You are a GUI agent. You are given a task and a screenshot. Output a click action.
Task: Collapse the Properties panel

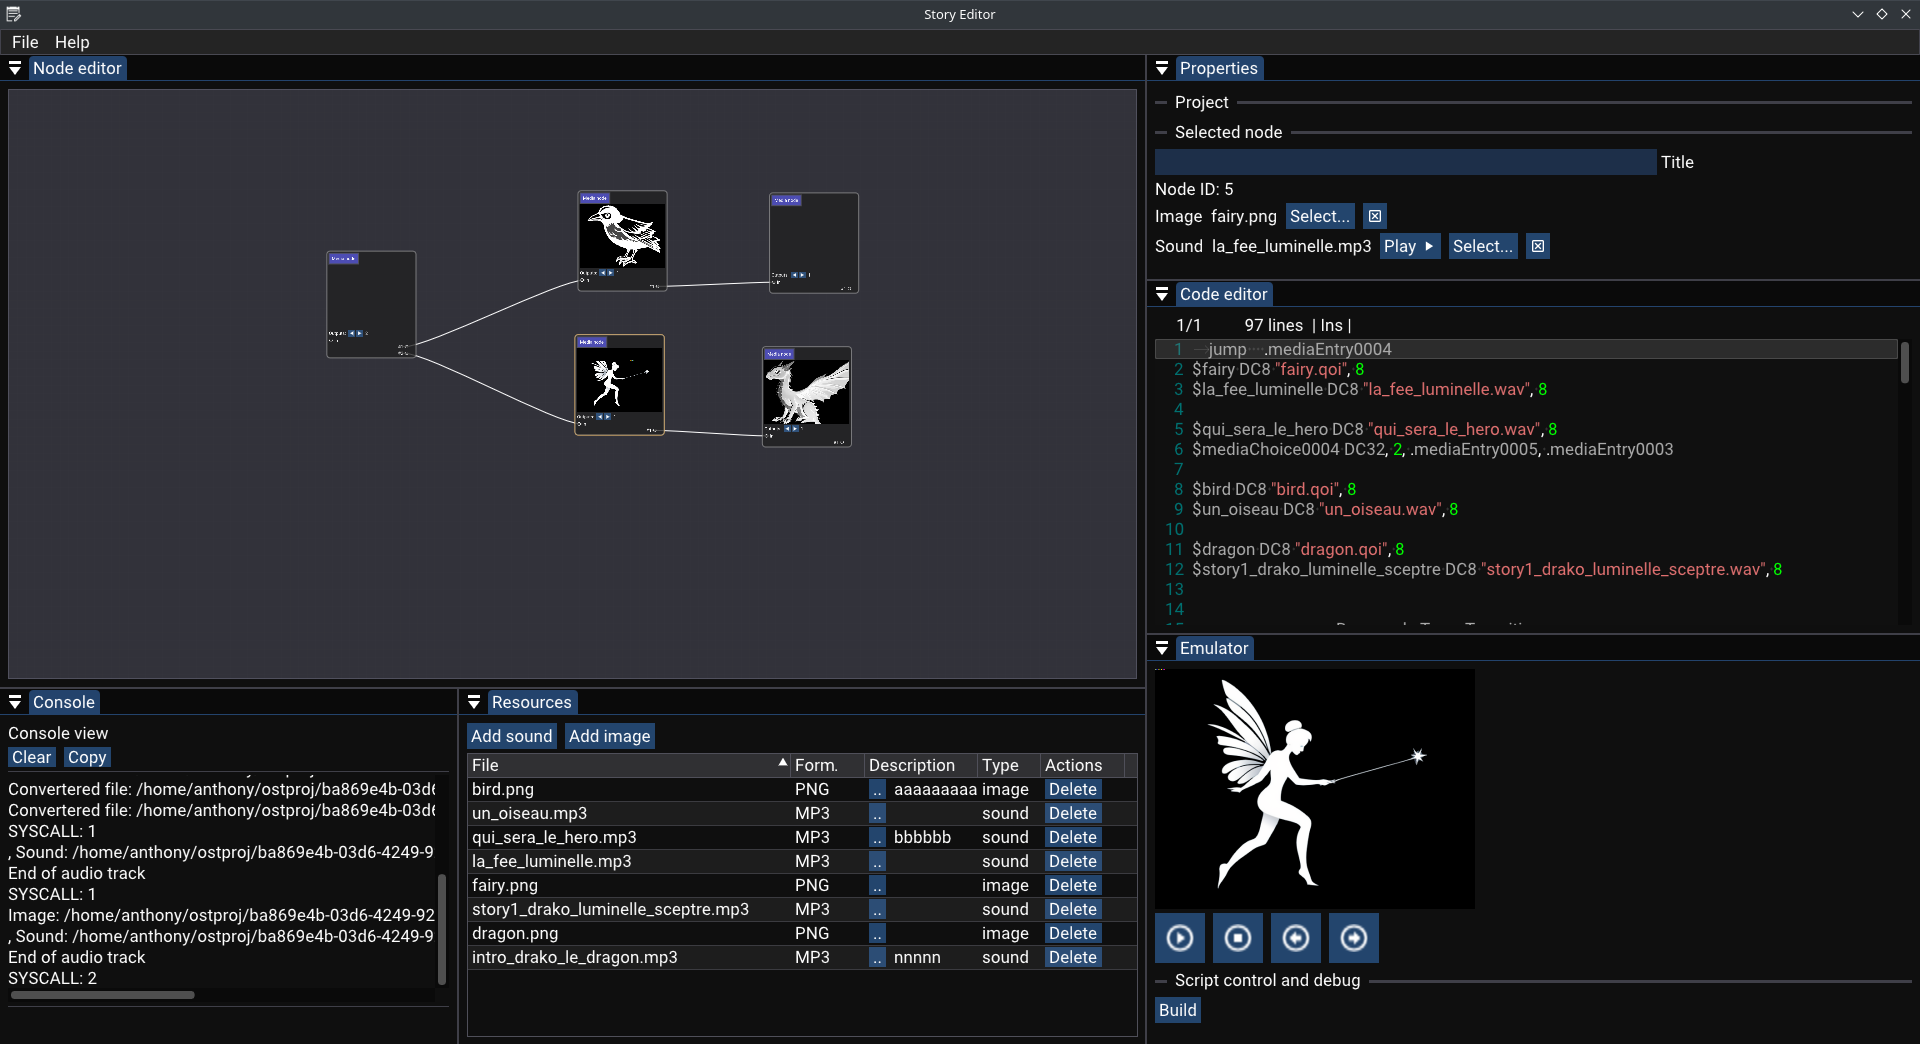1162,68
